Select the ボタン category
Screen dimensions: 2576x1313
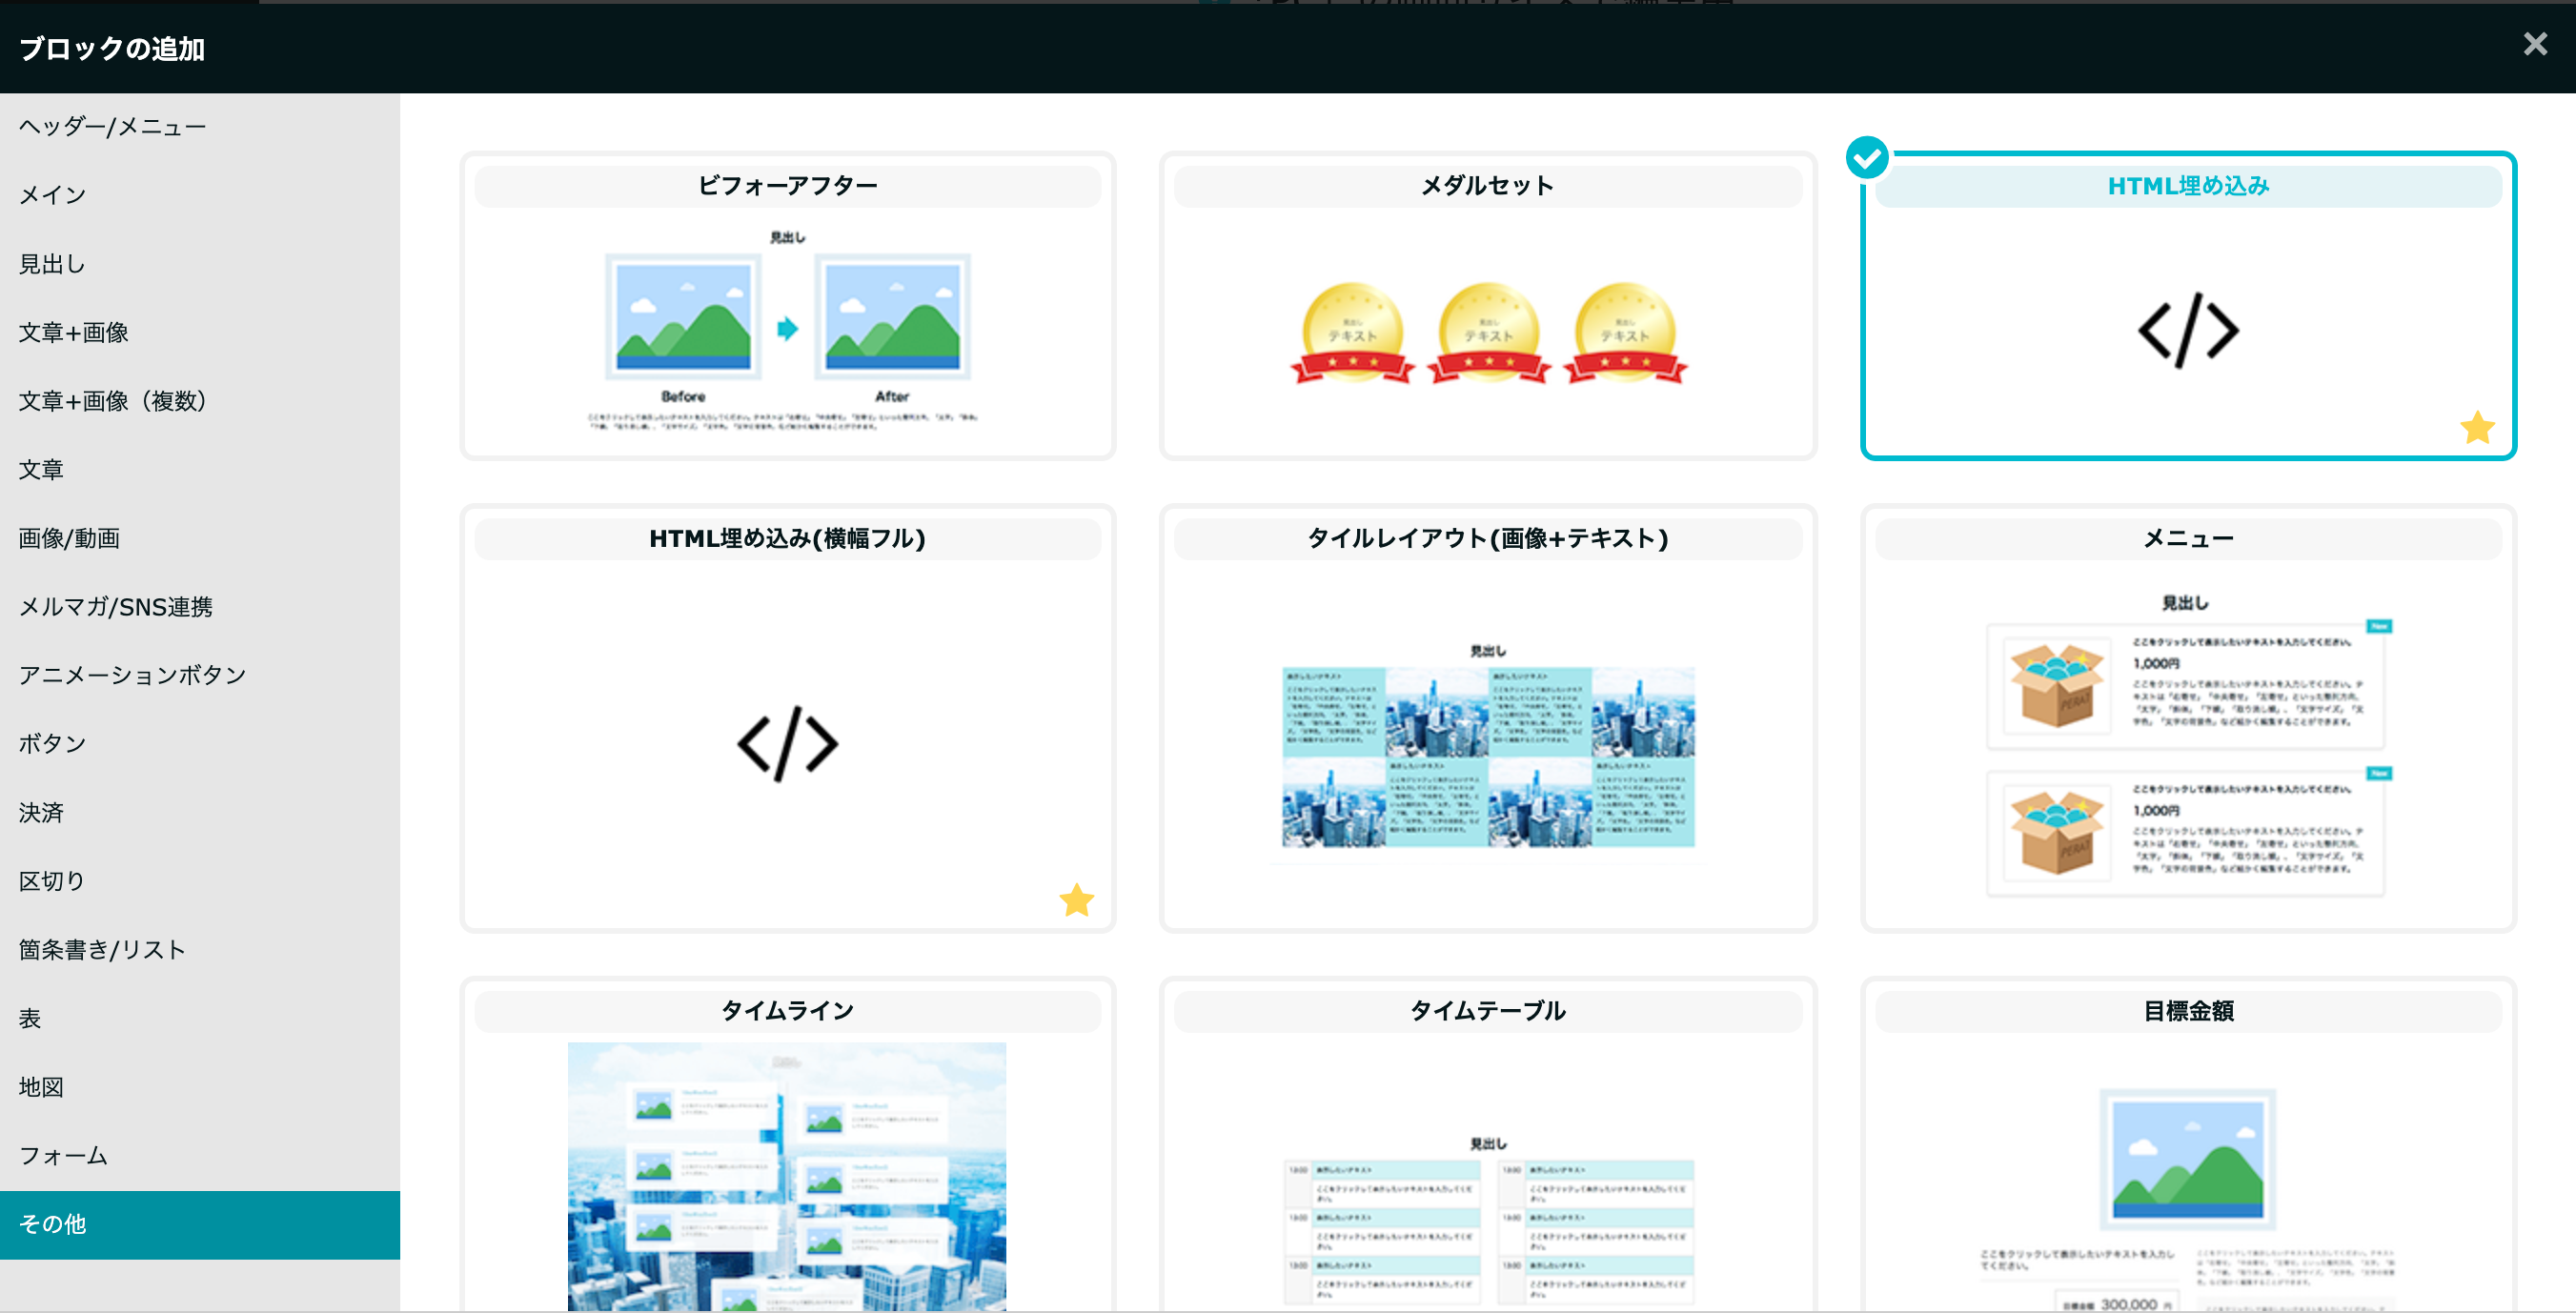[200, 744]
